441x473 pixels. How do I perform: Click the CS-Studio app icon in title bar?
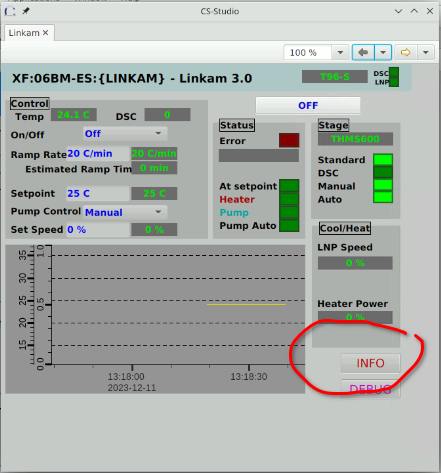[10, 11]
